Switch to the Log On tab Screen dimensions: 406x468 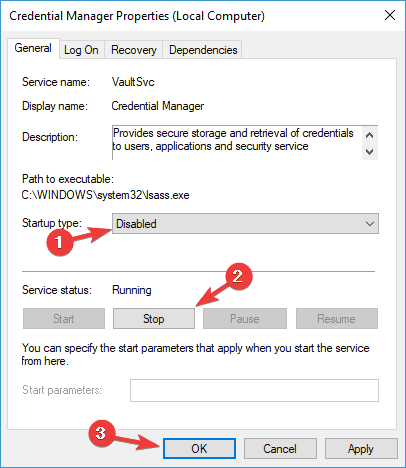point(82,50)
